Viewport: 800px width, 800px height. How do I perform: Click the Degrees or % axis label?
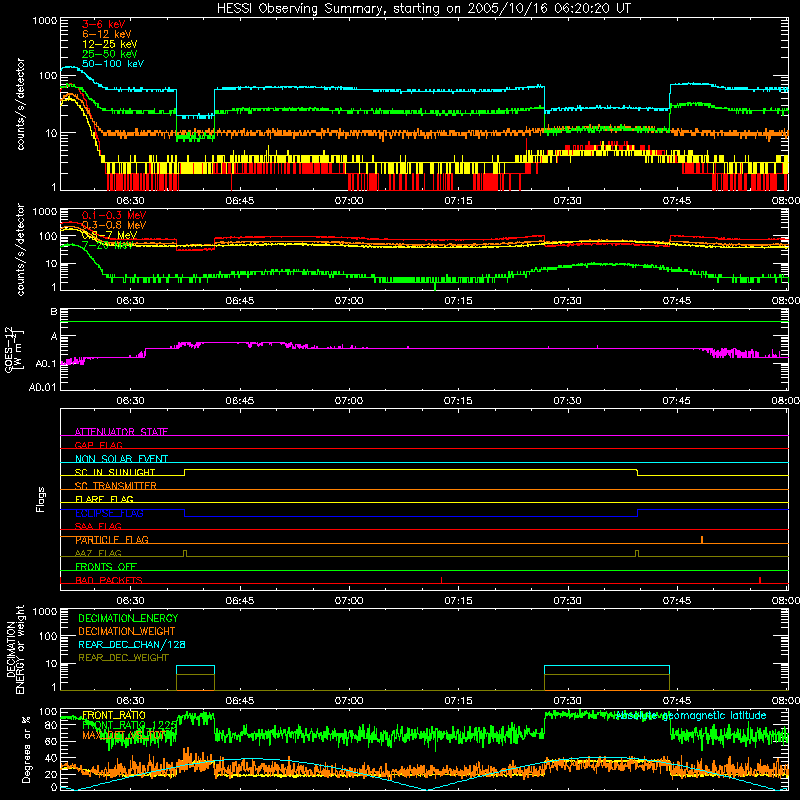pyautogui.click(x=26, y=749)
